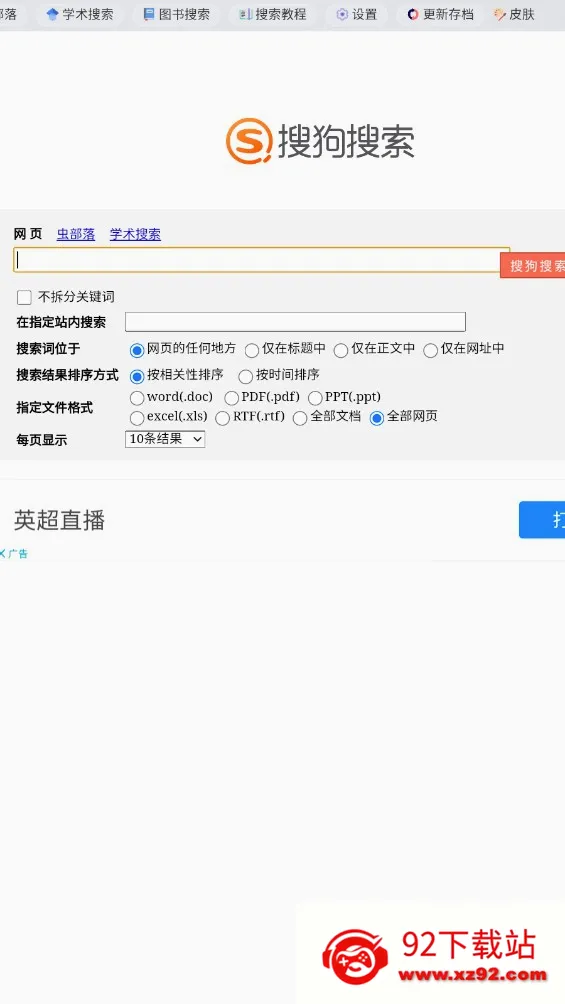The image size is (565, 1004).
Task: Open 搜索教程 in the top toolbar
Action: pyautogui.click(x=272, y=14)
